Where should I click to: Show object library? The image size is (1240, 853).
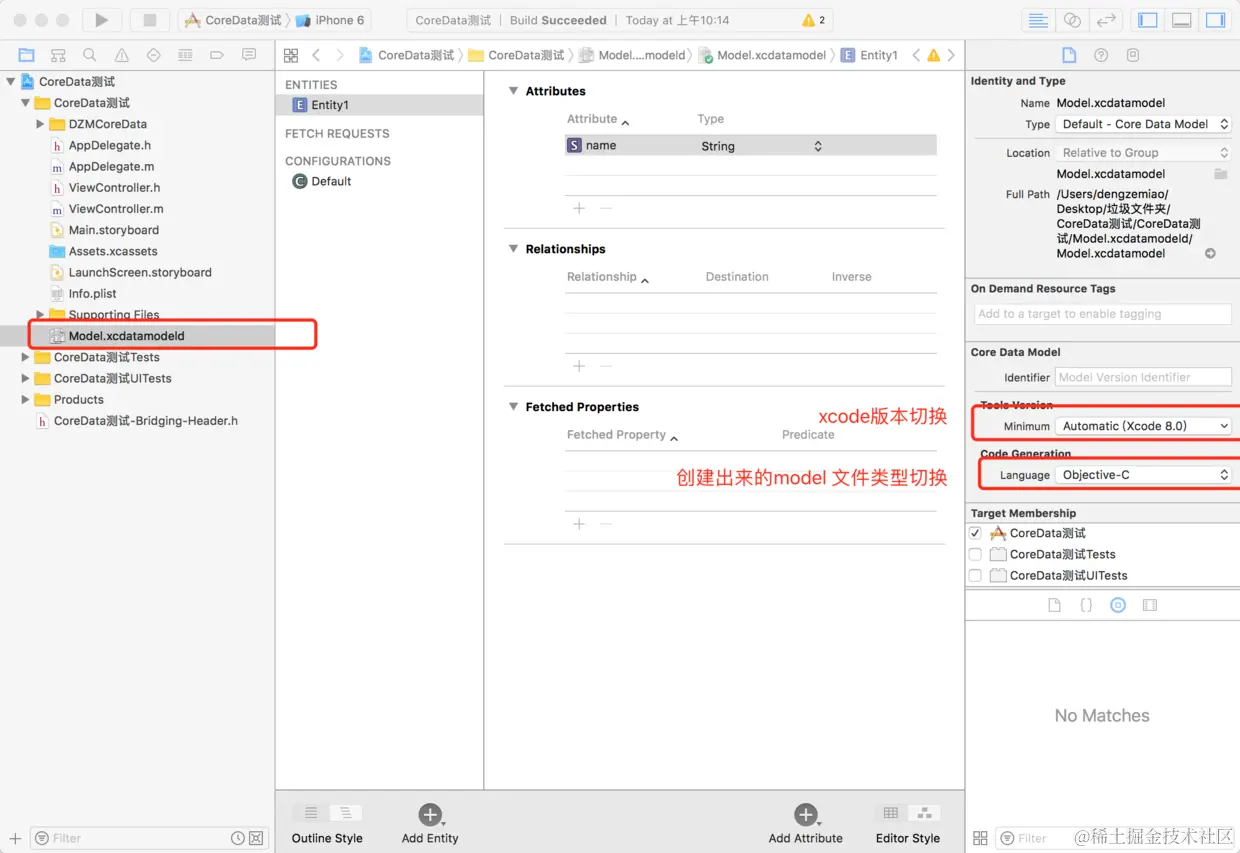click(1118, 605)
